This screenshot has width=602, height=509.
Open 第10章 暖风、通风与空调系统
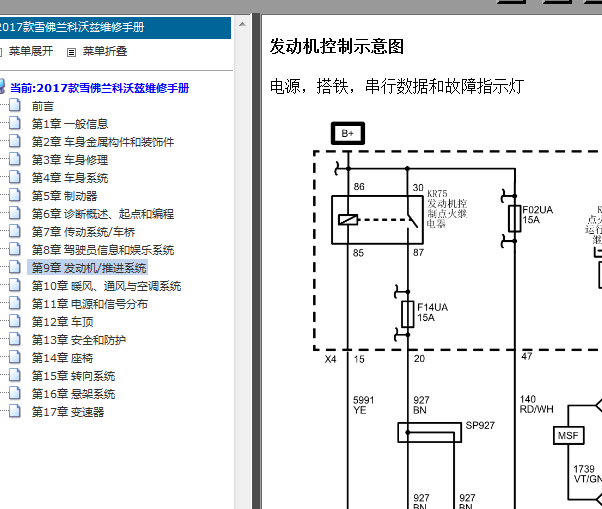point(106,286)
